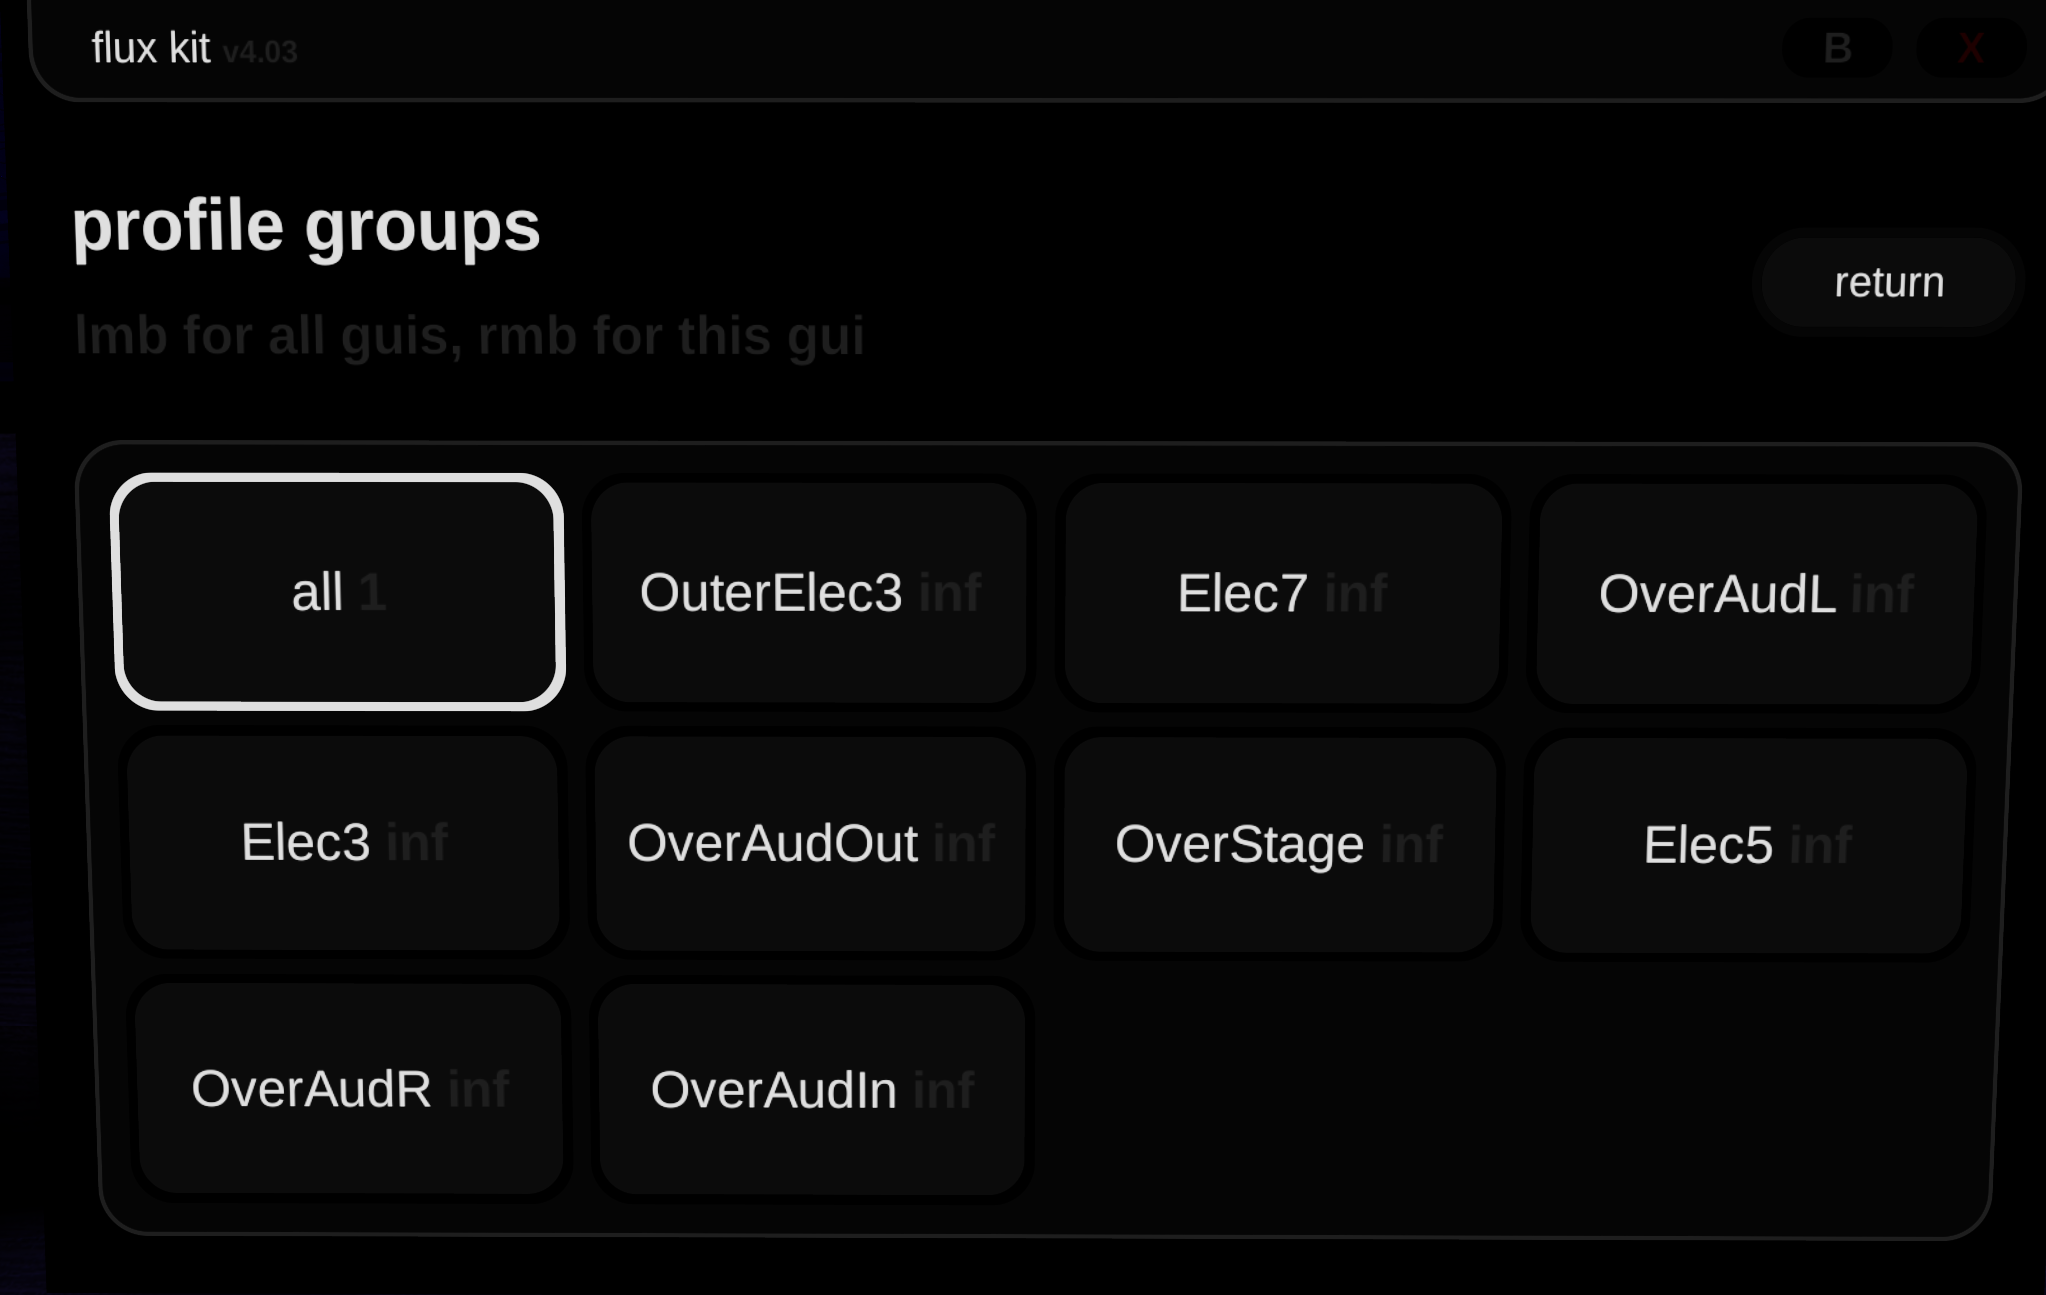Choose the OverAudR profile group

349,1088
